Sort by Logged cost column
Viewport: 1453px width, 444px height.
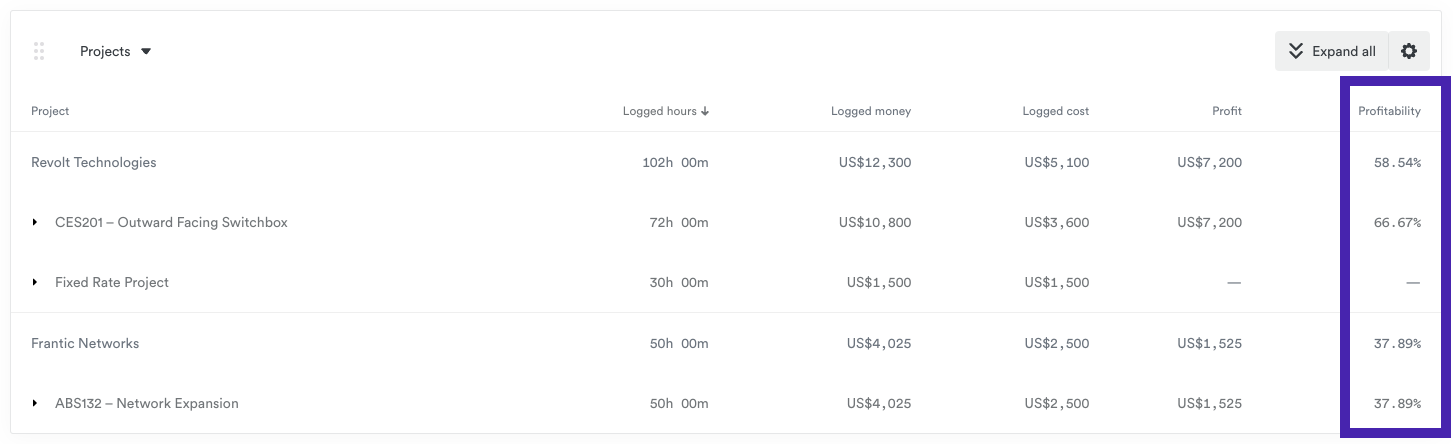point(1055,111)
